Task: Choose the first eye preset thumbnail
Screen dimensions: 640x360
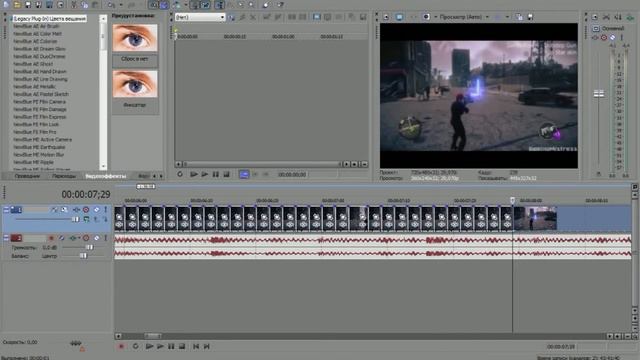Action: tap(135, 38)
